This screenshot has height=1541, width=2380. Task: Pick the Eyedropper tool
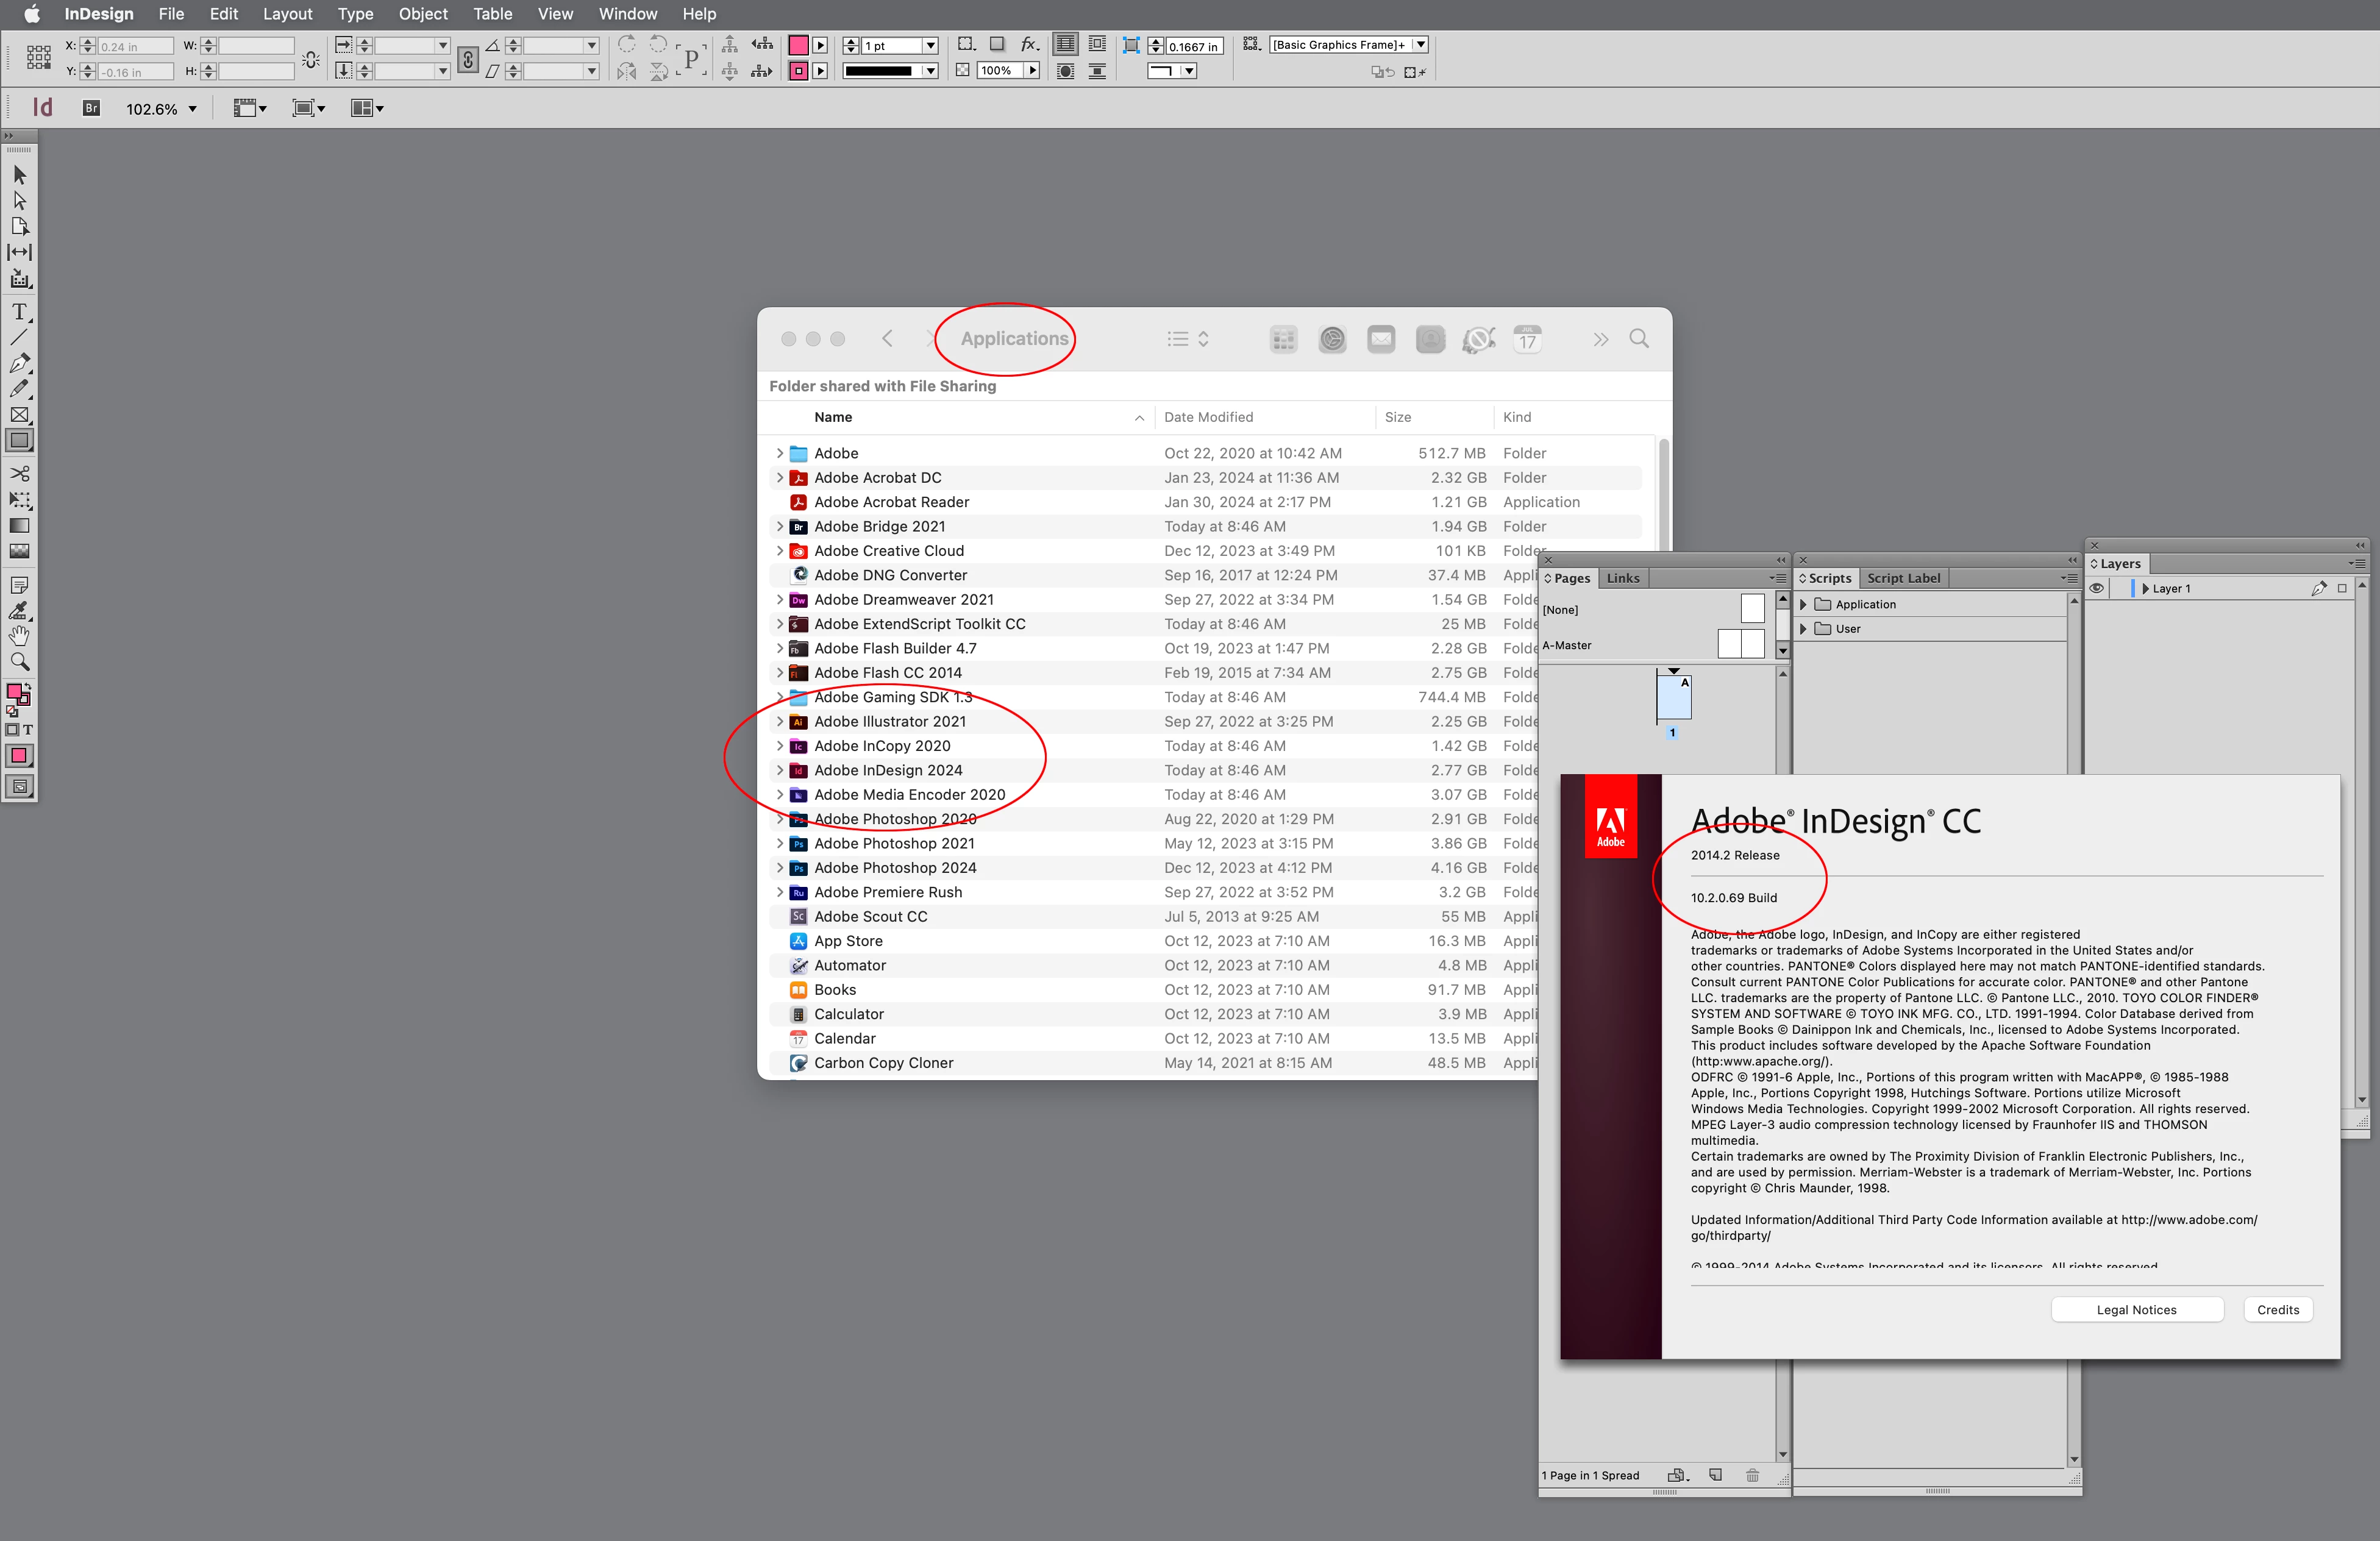coord(19,610)
